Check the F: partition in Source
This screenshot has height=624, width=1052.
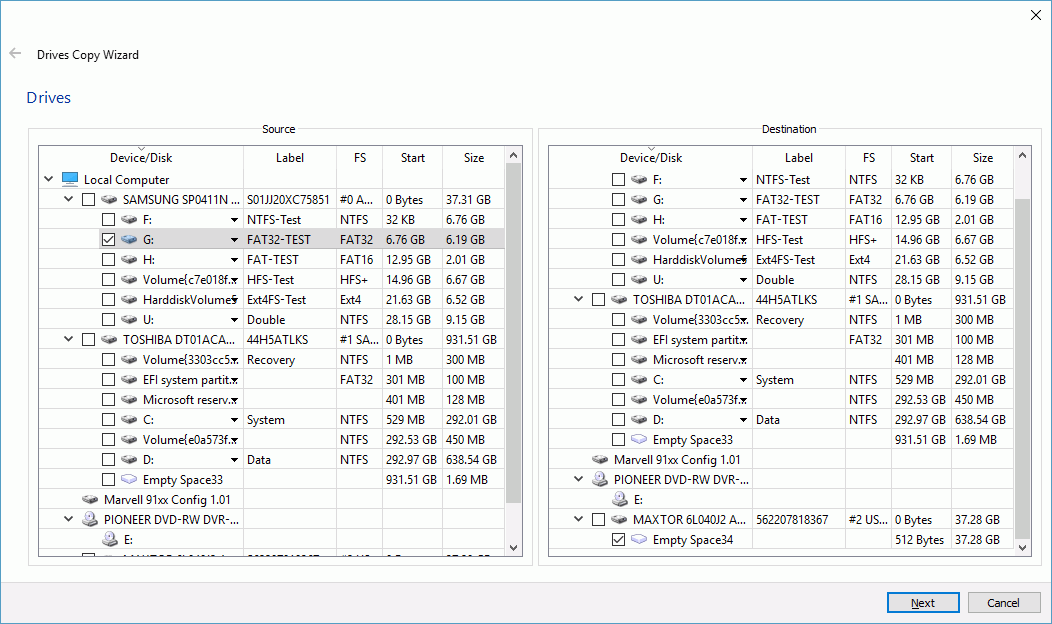point(109,219)
